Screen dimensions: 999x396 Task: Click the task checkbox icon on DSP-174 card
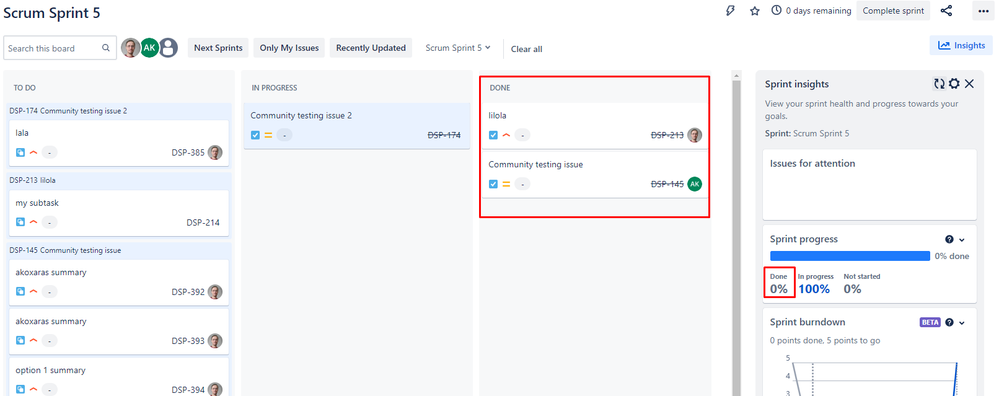click(x=255, y=135)
